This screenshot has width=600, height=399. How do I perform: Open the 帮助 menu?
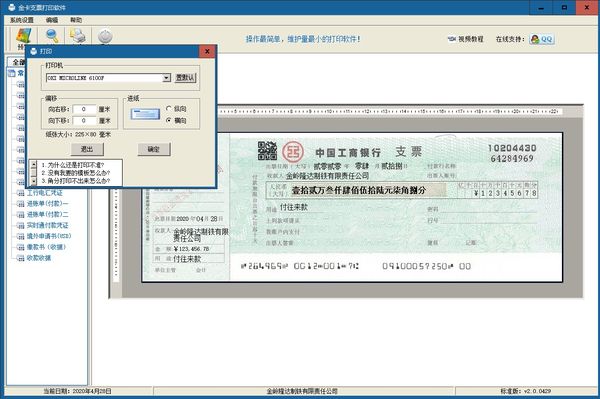pyautogui.click(x=76, y=20)
